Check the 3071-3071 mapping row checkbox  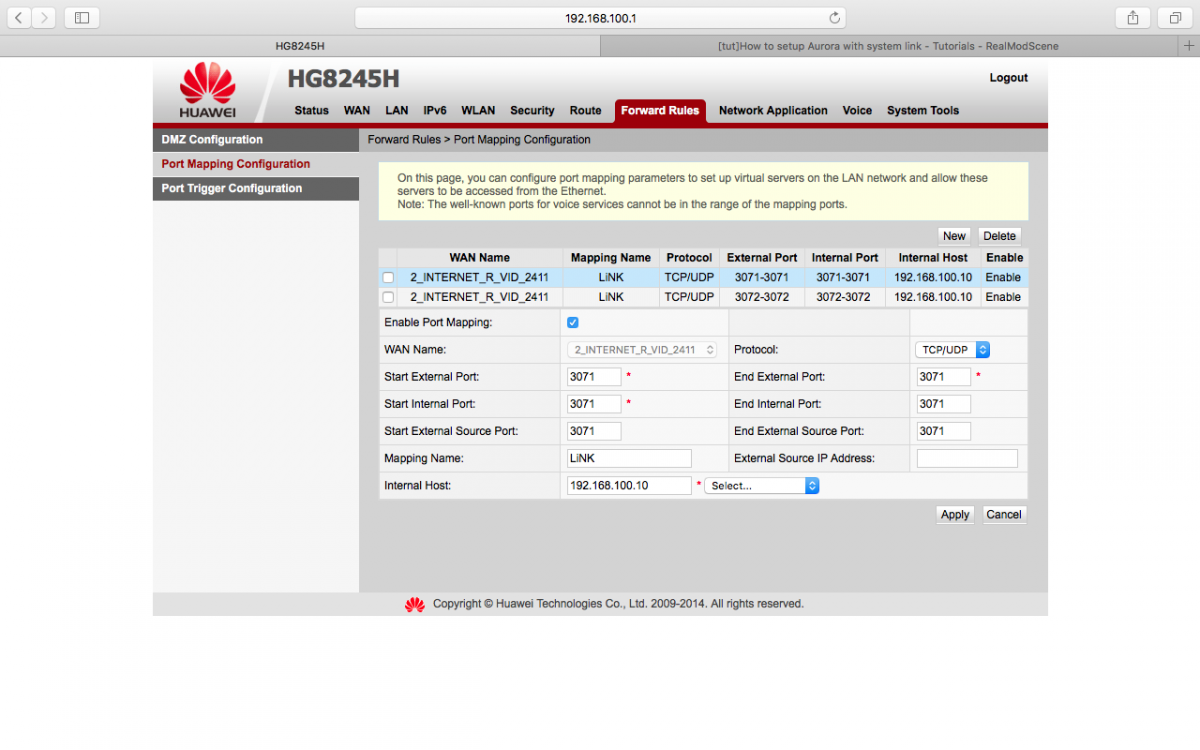click(x=388, y=278)
